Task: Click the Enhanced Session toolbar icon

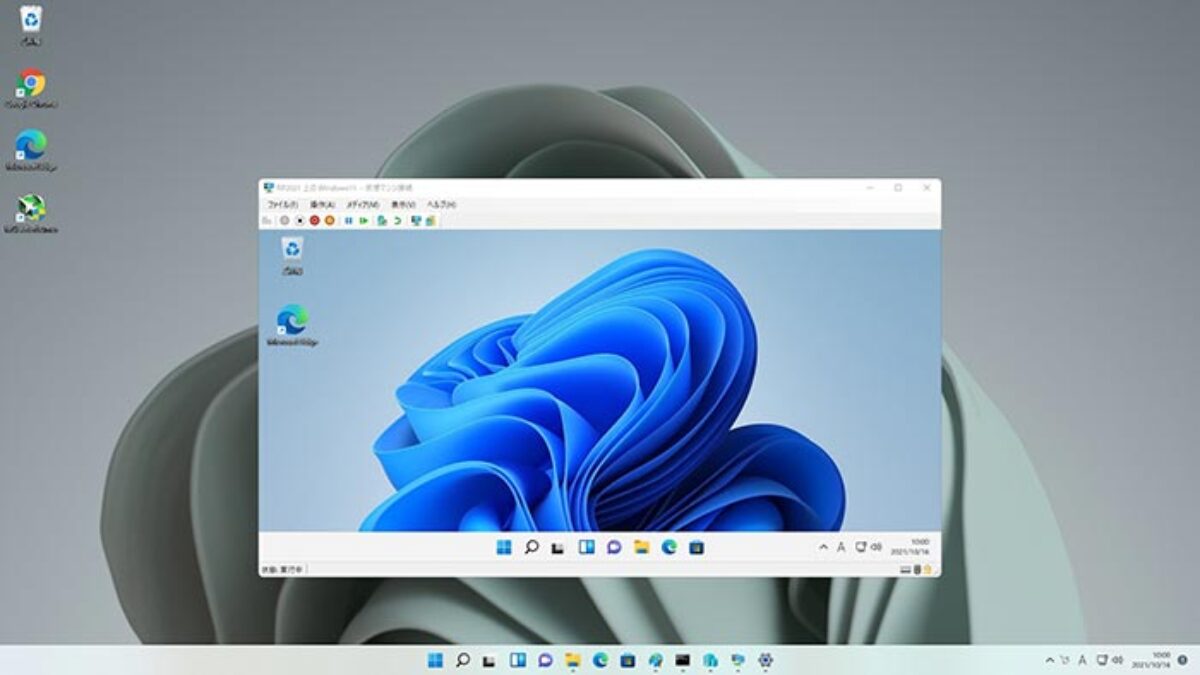Action: tap(415, 221)
